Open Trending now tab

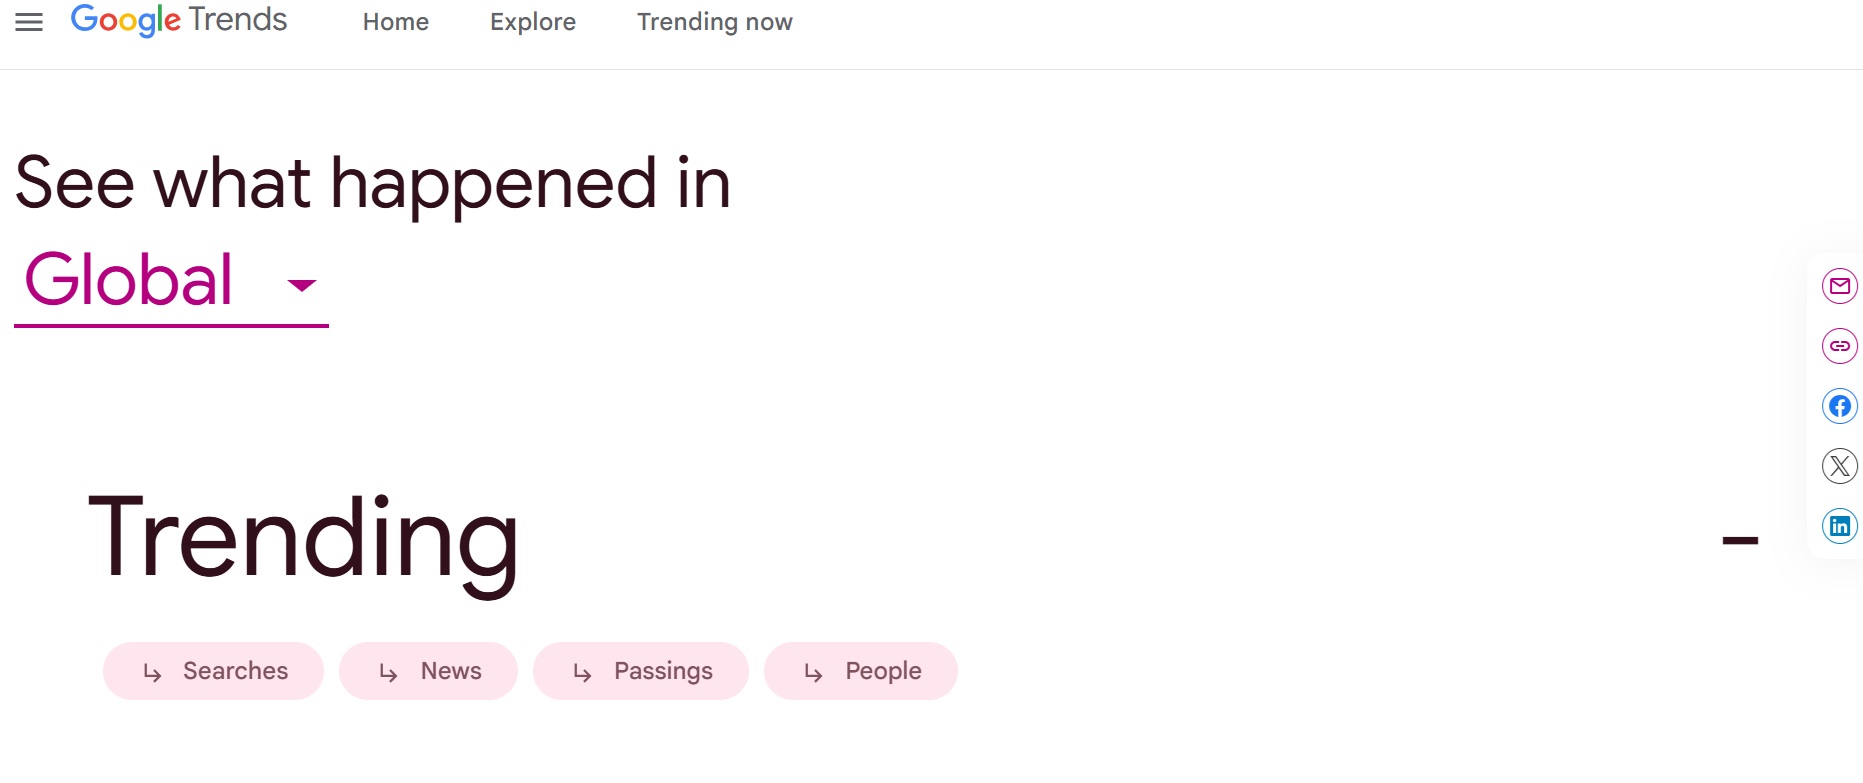click(x=715, y=22)
